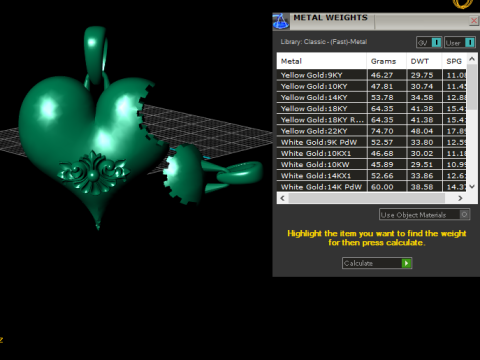Click the Grams column header

(x=387, y=61)
